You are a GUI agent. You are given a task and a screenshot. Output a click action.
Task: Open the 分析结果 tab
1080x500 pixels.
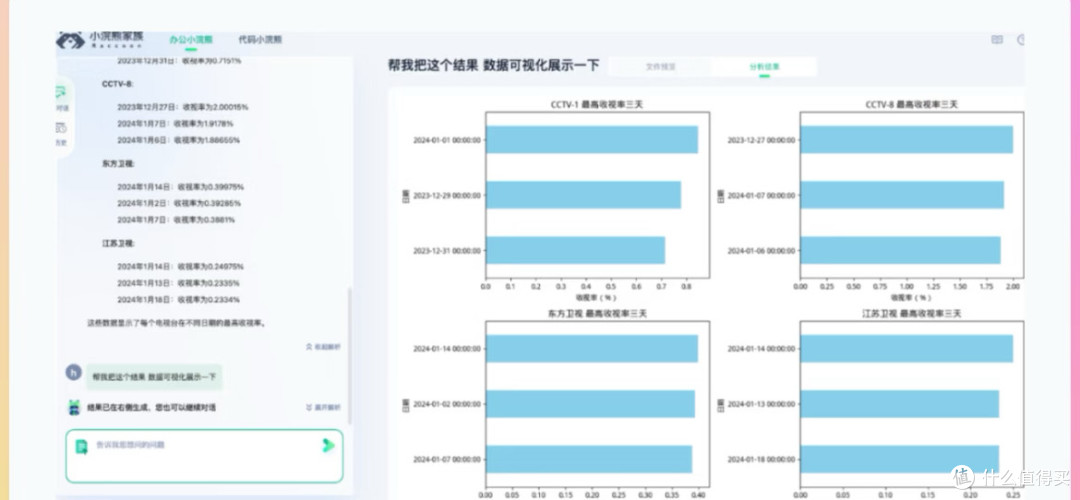tap(765, 67)
